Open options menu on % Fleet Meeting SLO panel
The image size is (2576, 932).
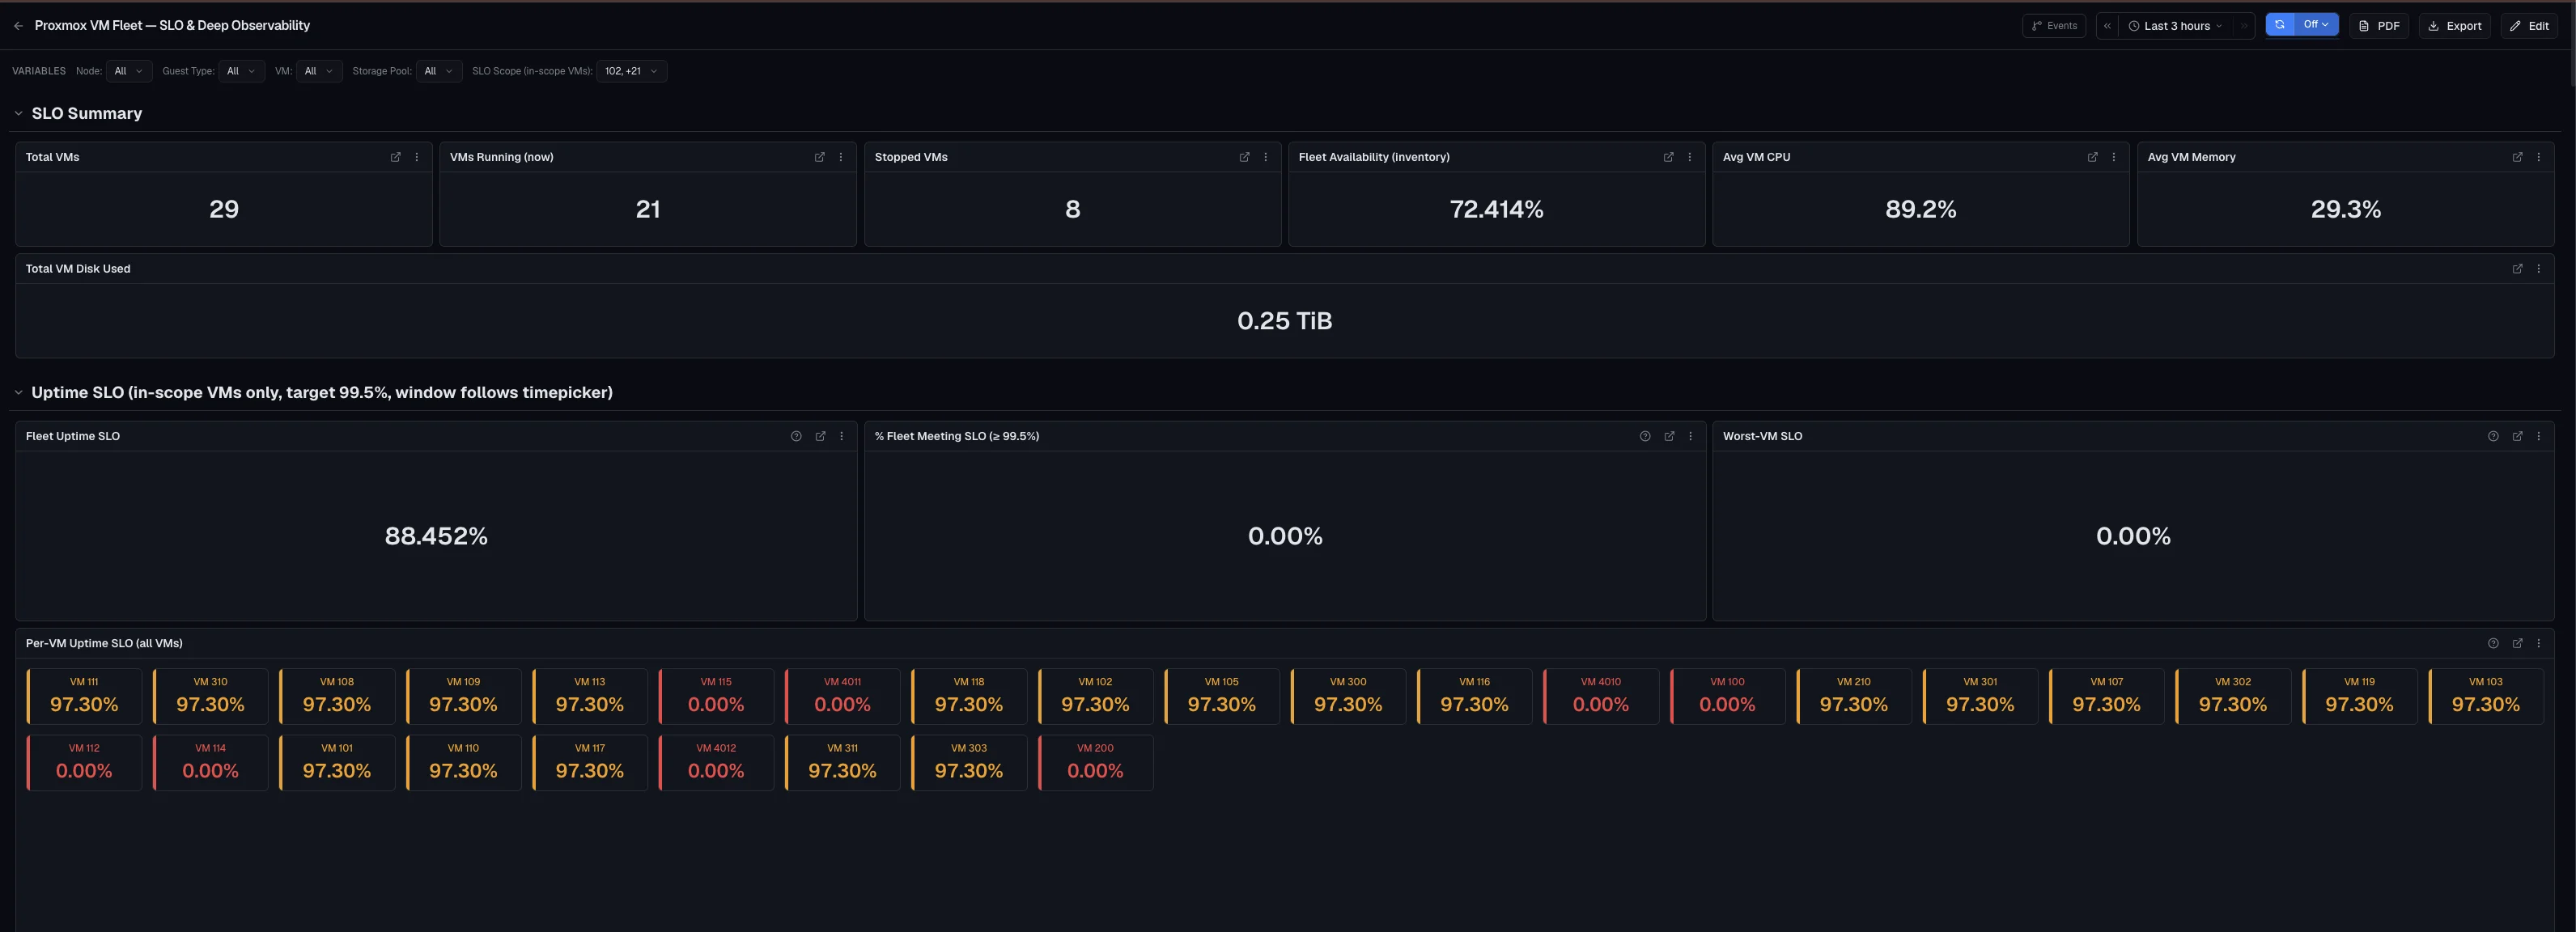click(1691, 436)
